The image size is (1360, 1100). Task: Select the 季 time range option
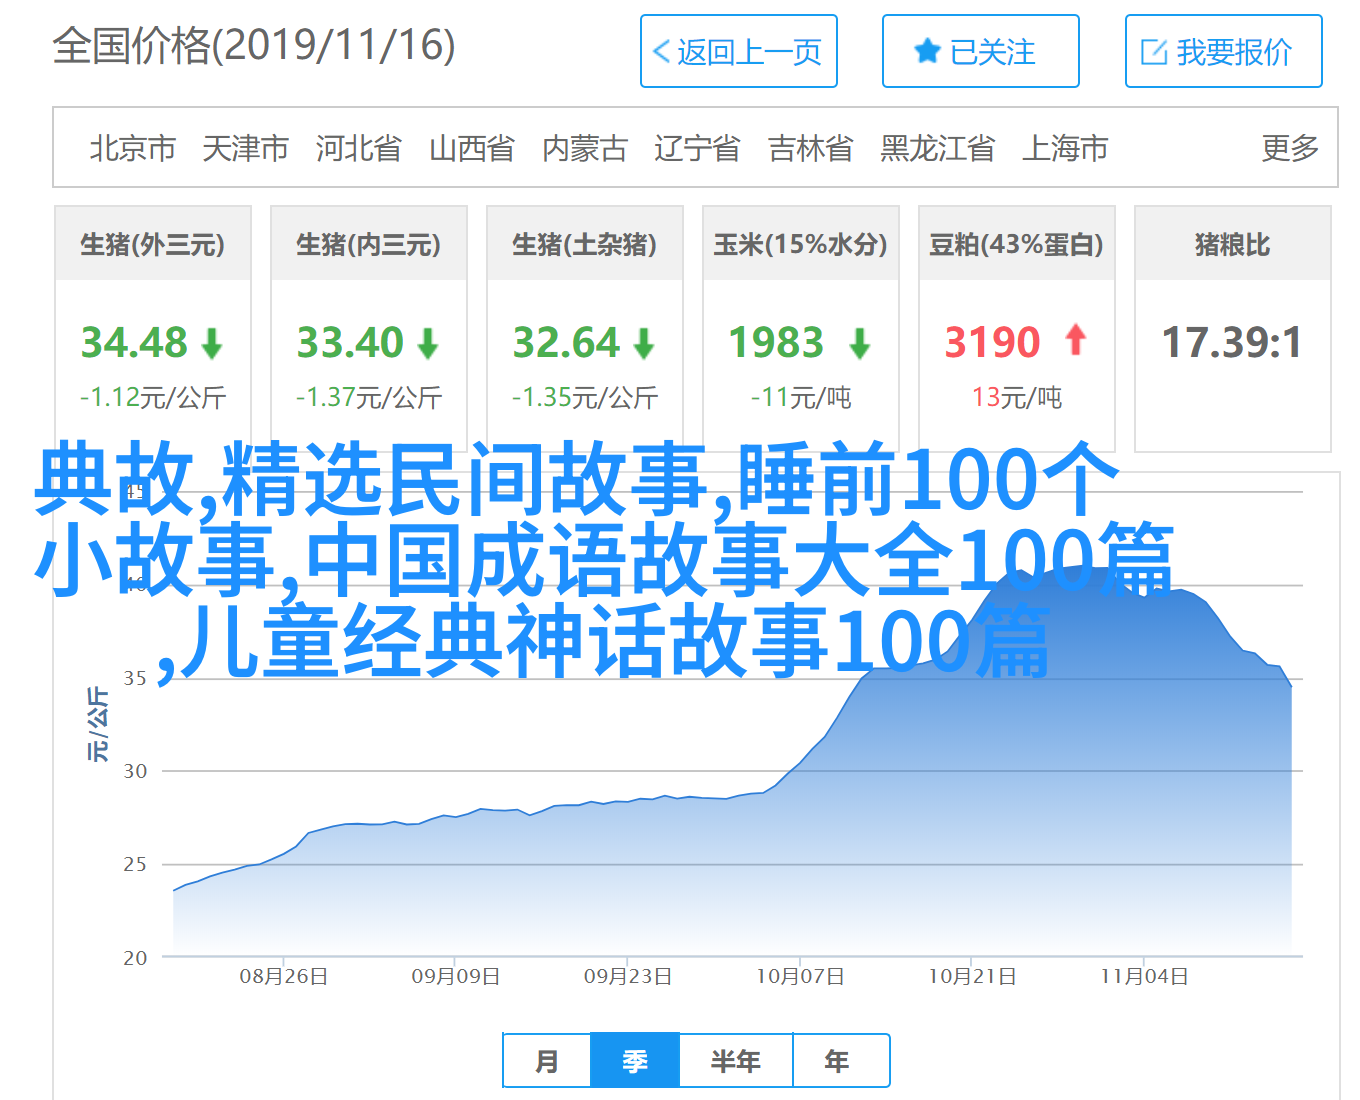click(635, 1061)
